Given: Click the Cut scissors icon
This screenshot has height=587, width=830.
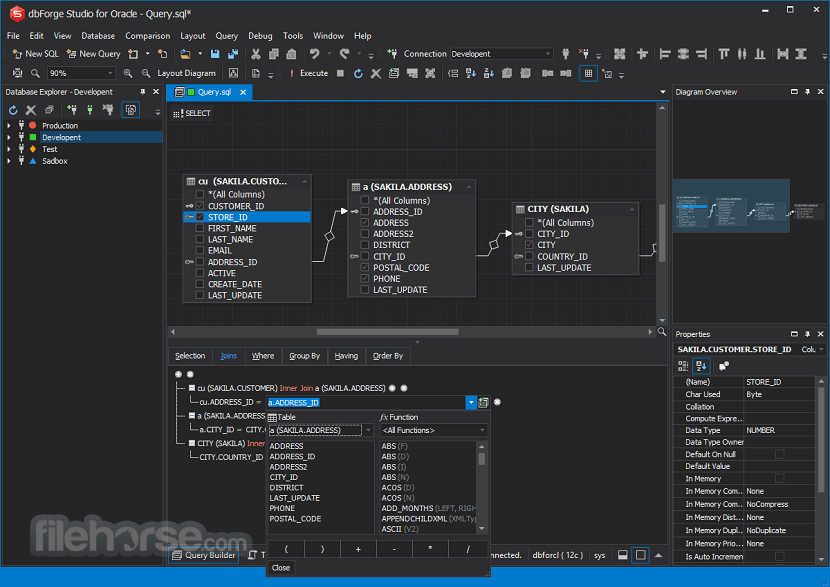Looking at the screenshot, I should [x=256, y=53].
